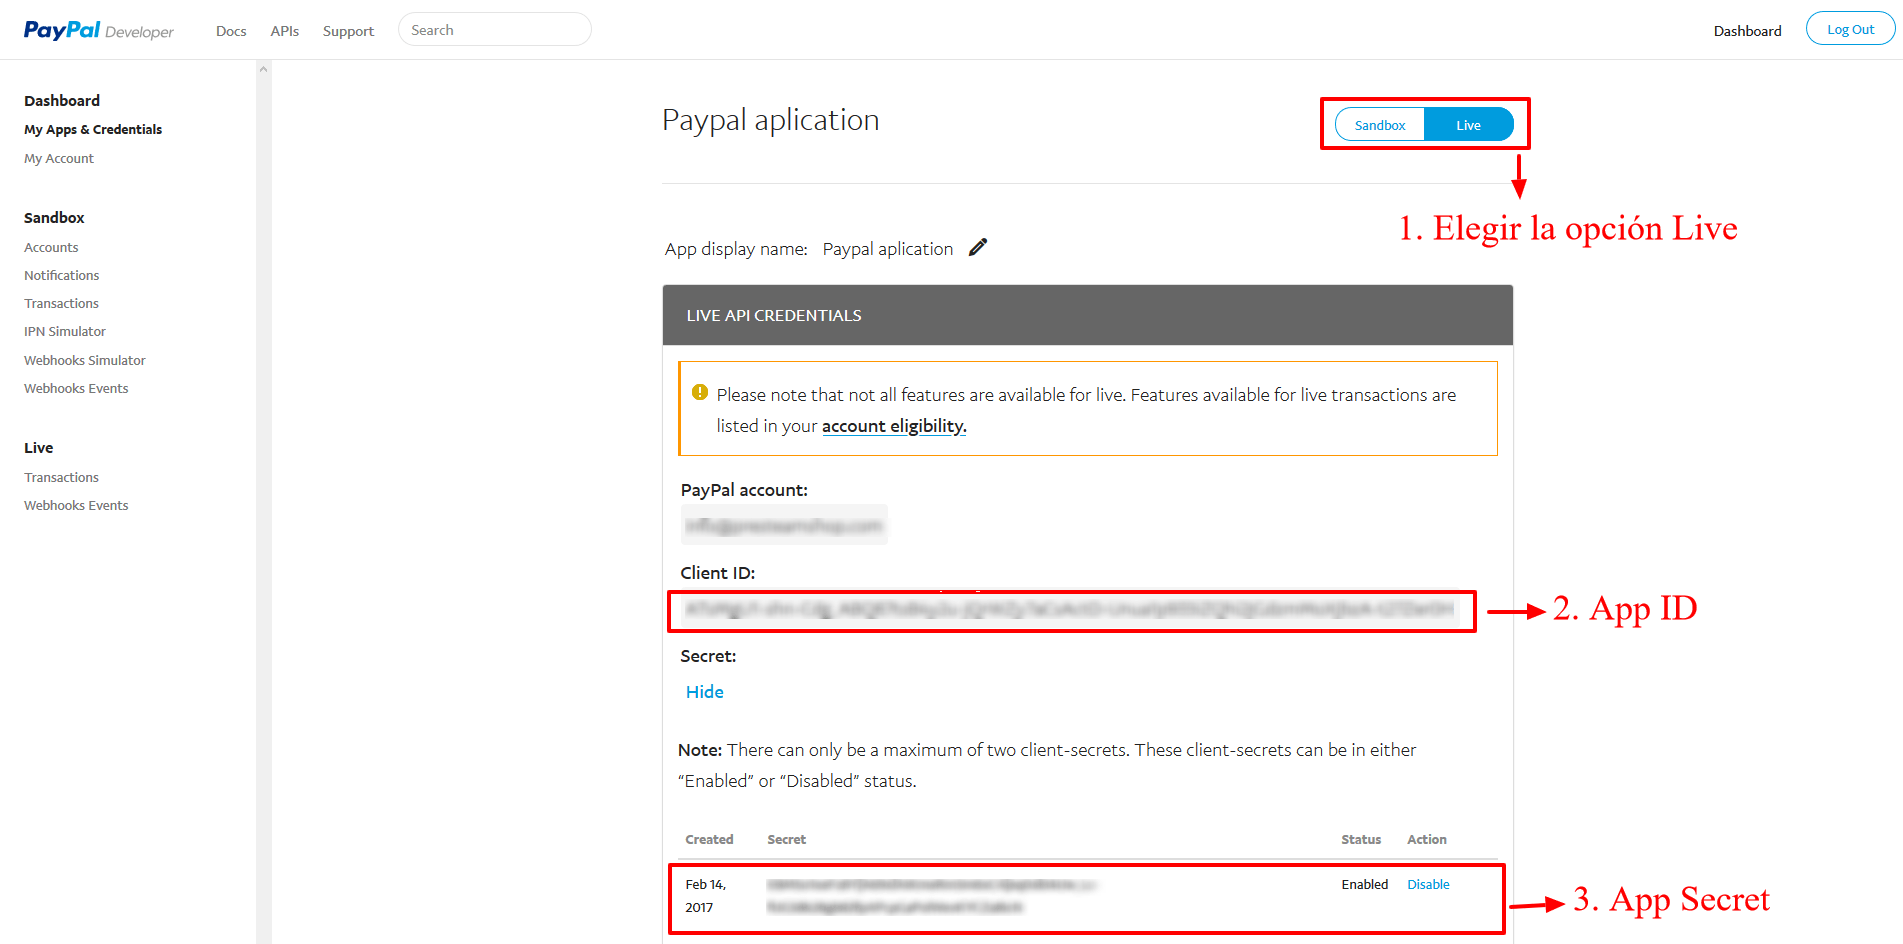Open My Account in sidebar
The width and height of the screenshot is (1903, 944).
tap(59, 159)
